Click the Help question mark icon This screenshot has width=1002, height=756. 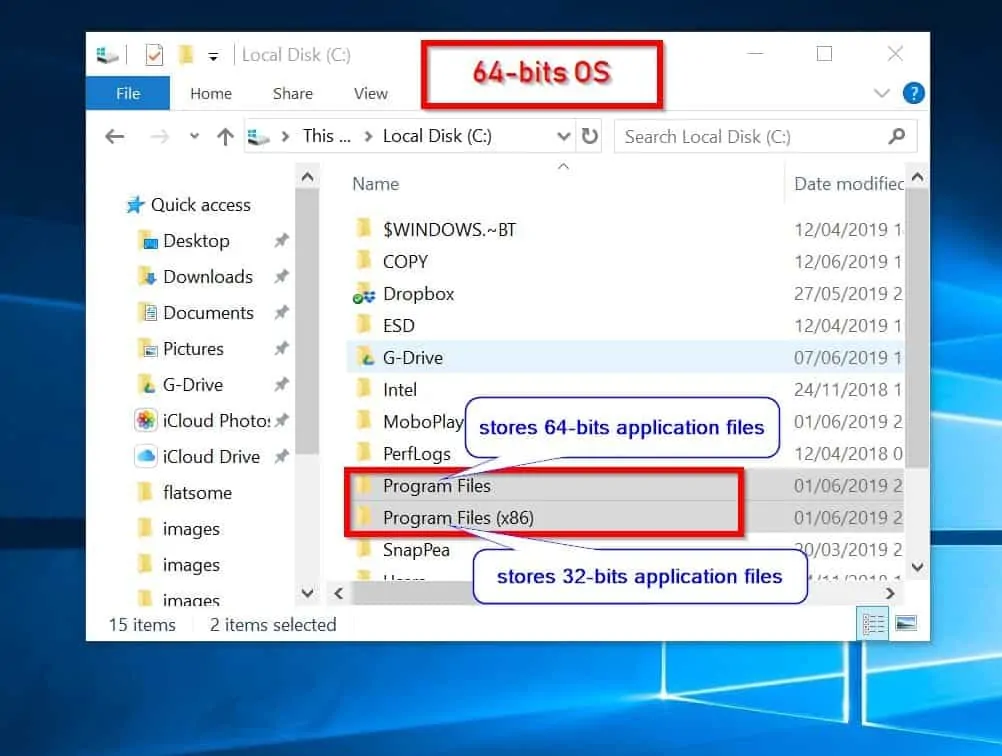(x=913, y=93)
